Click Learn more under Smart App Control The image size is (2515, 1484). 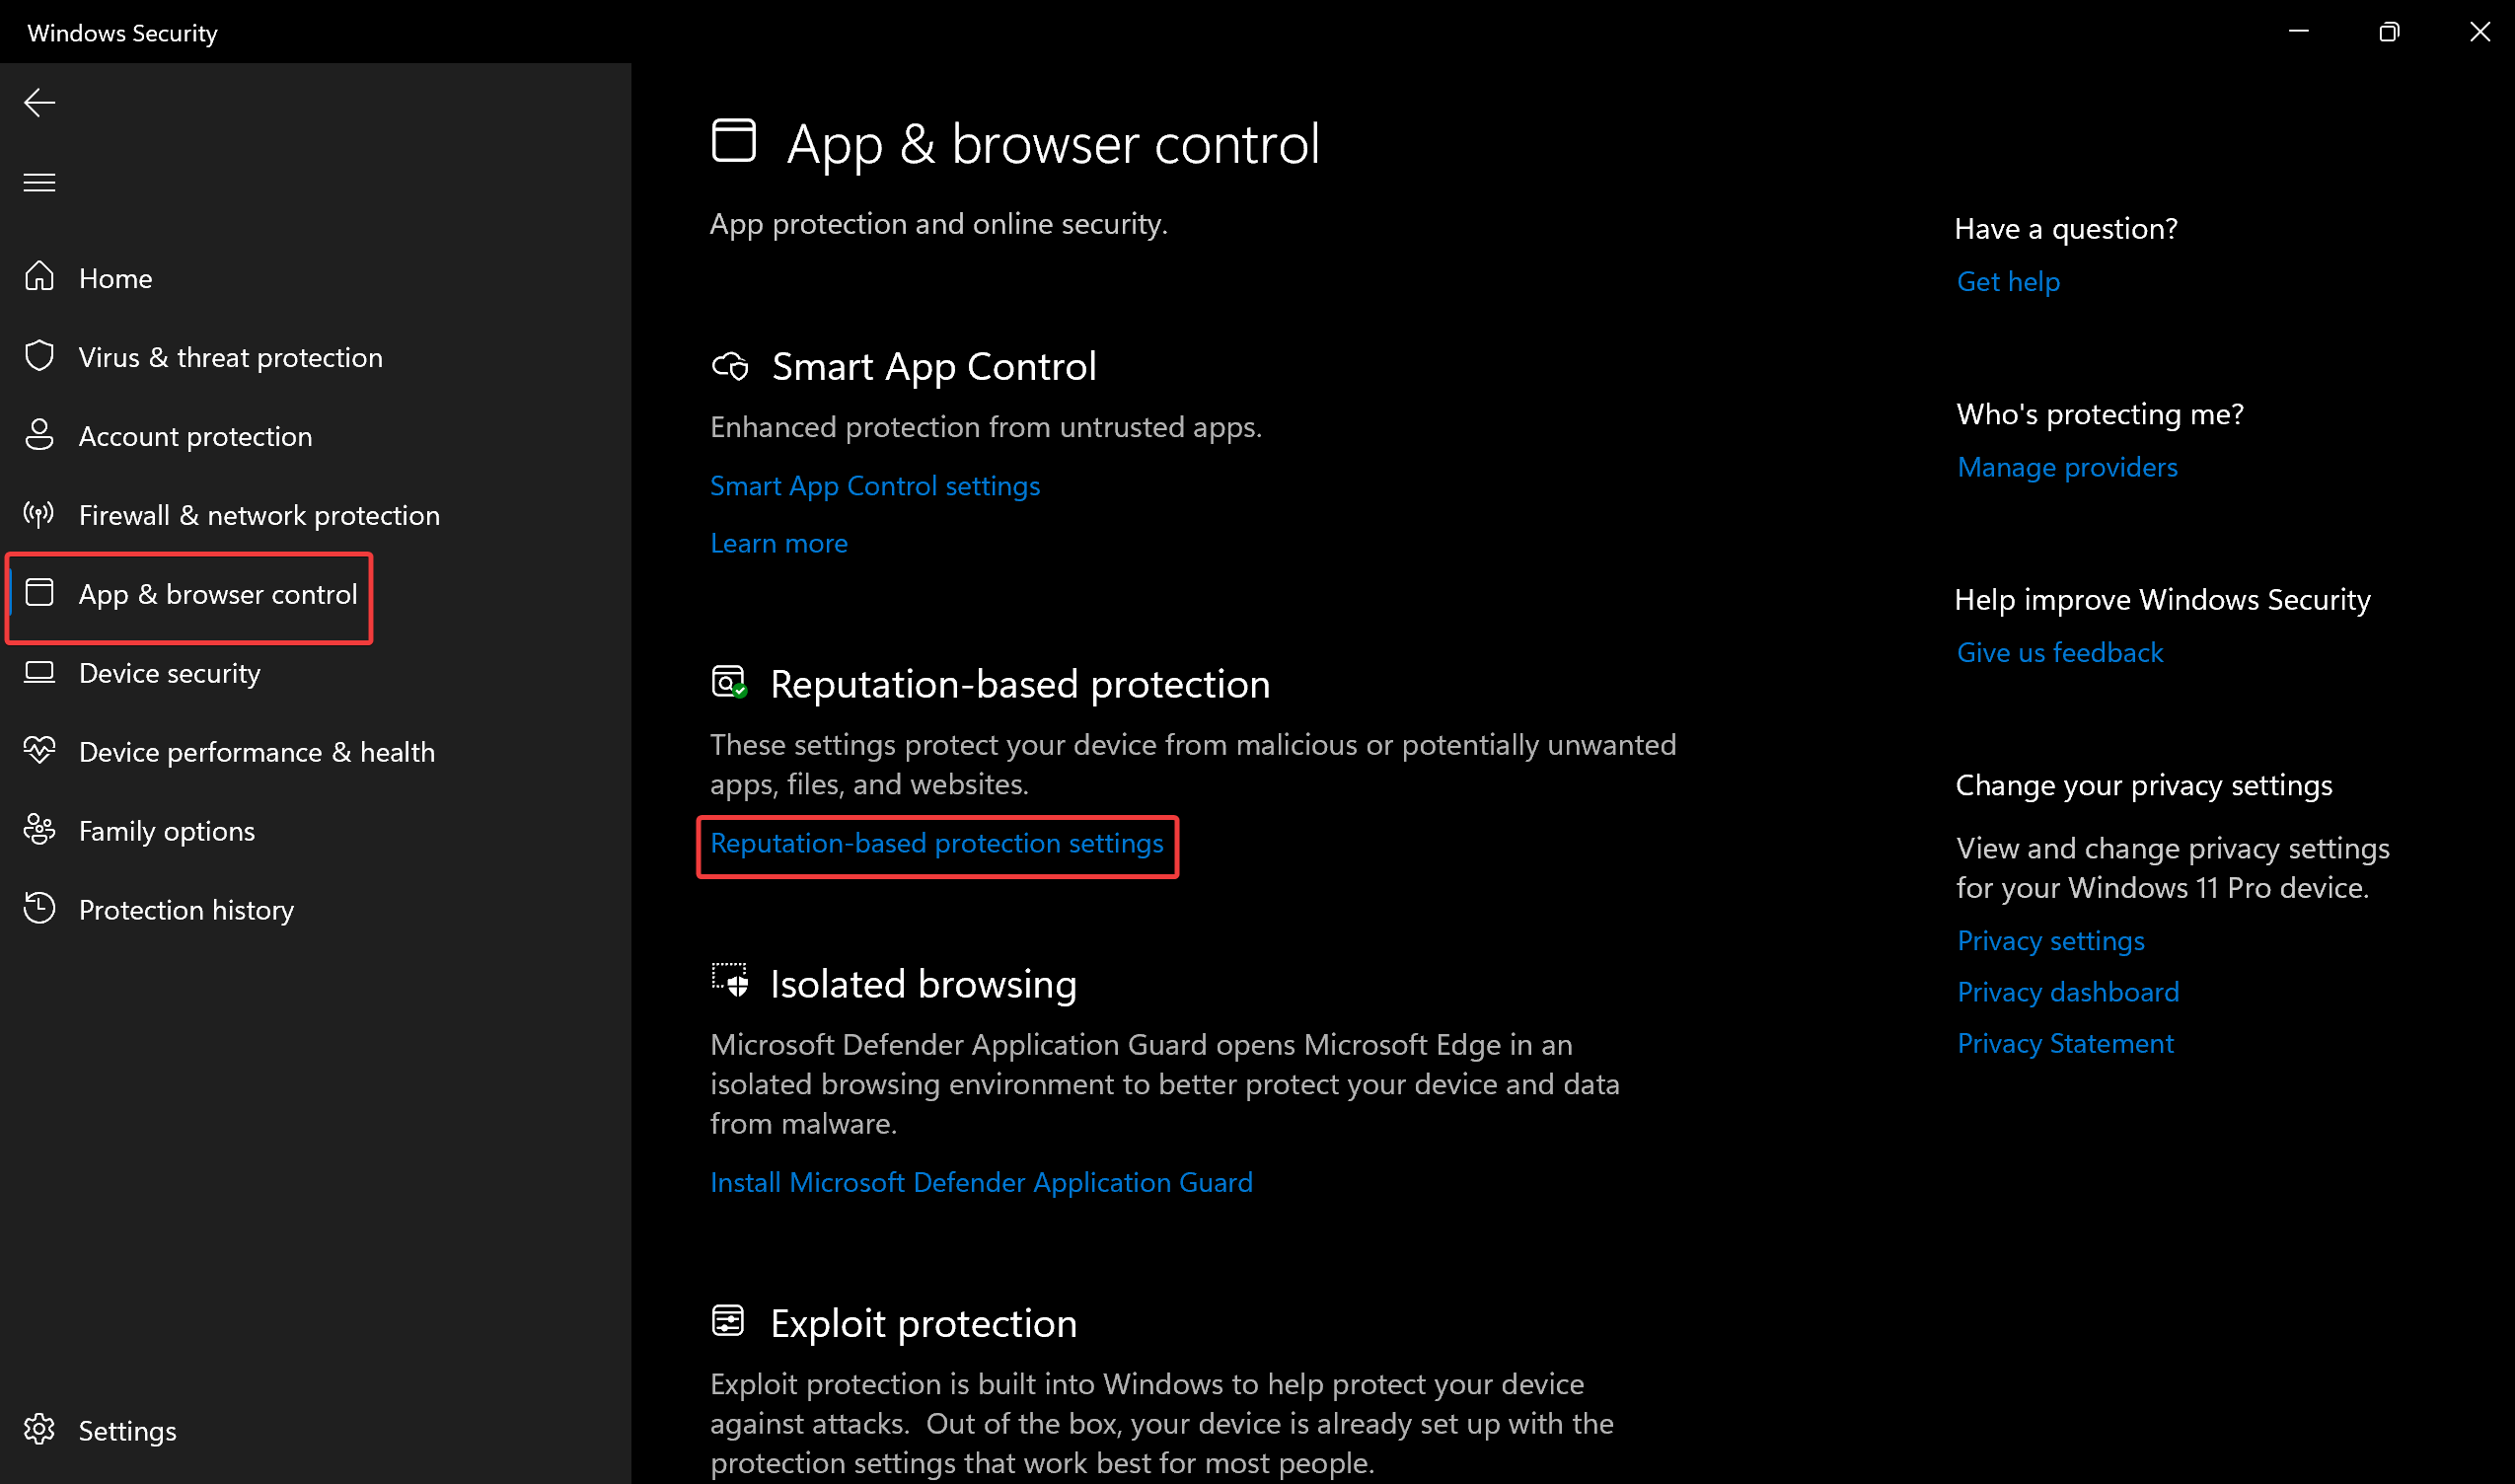[x=779, y=543]
